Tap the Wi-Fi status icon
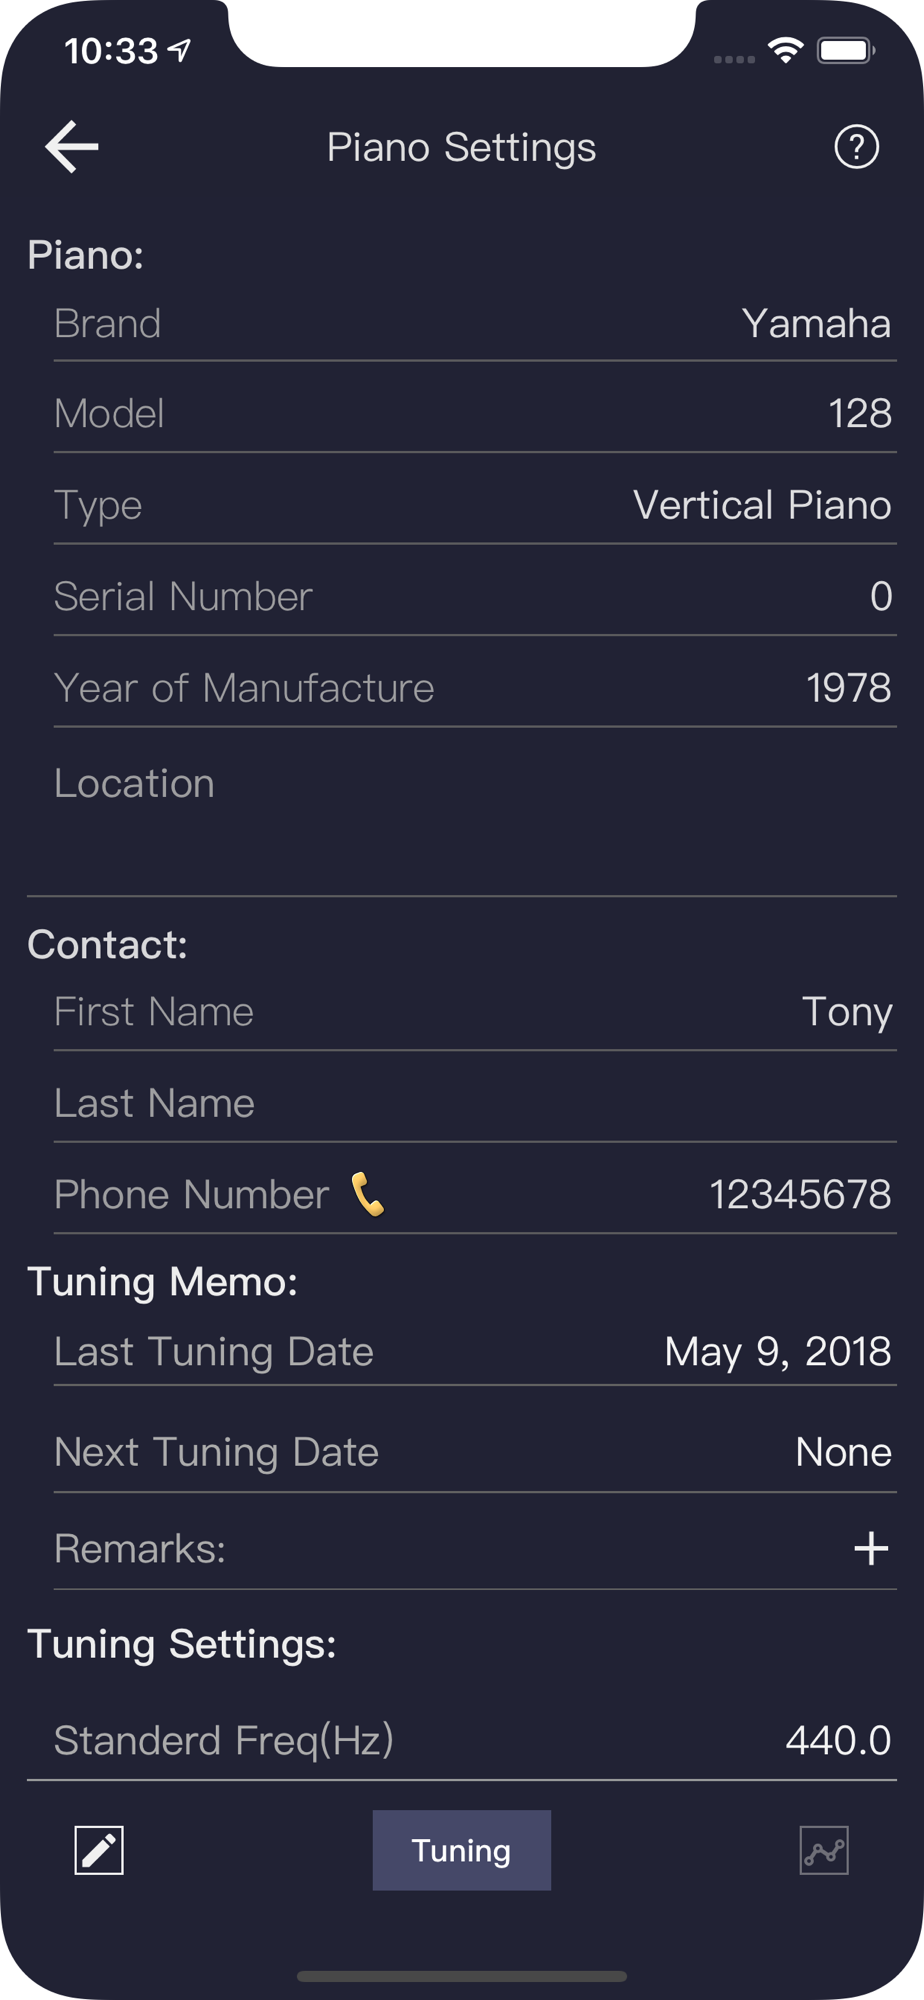The height and width of the screenshot is (2000, 924). 786,50
